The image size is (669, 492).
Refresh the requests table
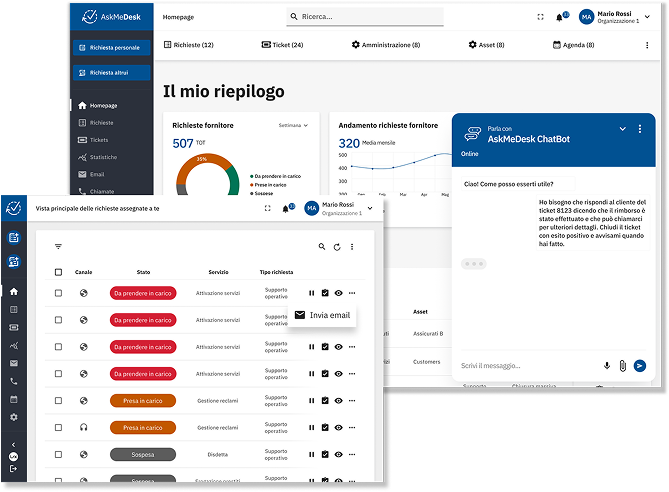(x=337, y=247)
